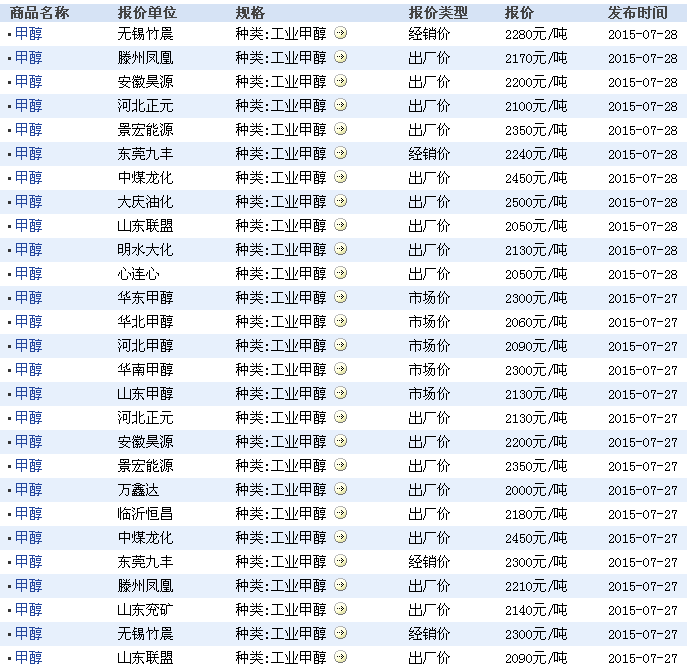Click arrow icon in 无锡竹晨 2015-07-27 row

(x=340, y=633)
